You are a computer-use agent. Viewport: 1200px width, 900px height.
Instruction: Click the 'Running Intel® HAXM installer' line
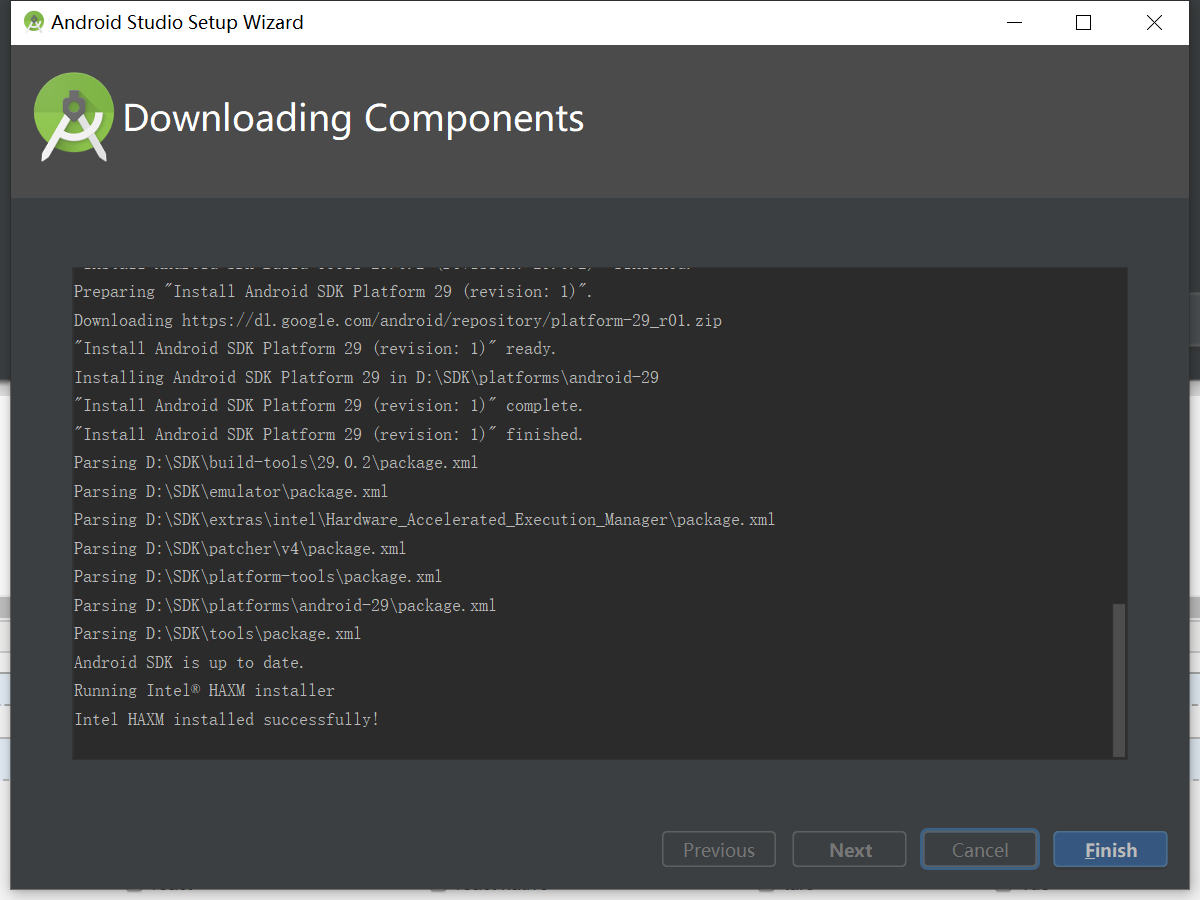point(204,690)
